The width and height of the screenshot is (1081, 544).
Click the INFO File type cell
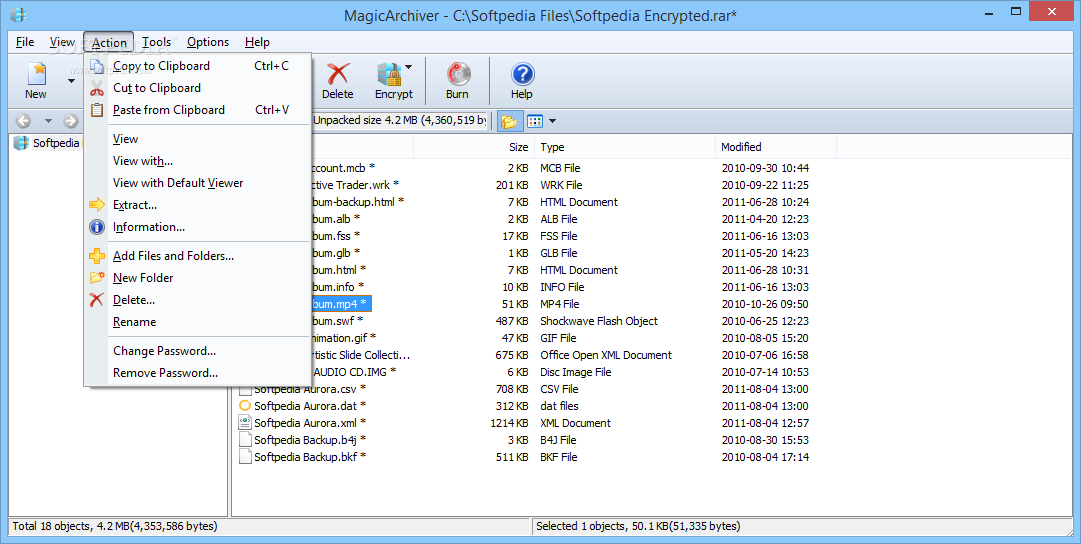(562, 288)
